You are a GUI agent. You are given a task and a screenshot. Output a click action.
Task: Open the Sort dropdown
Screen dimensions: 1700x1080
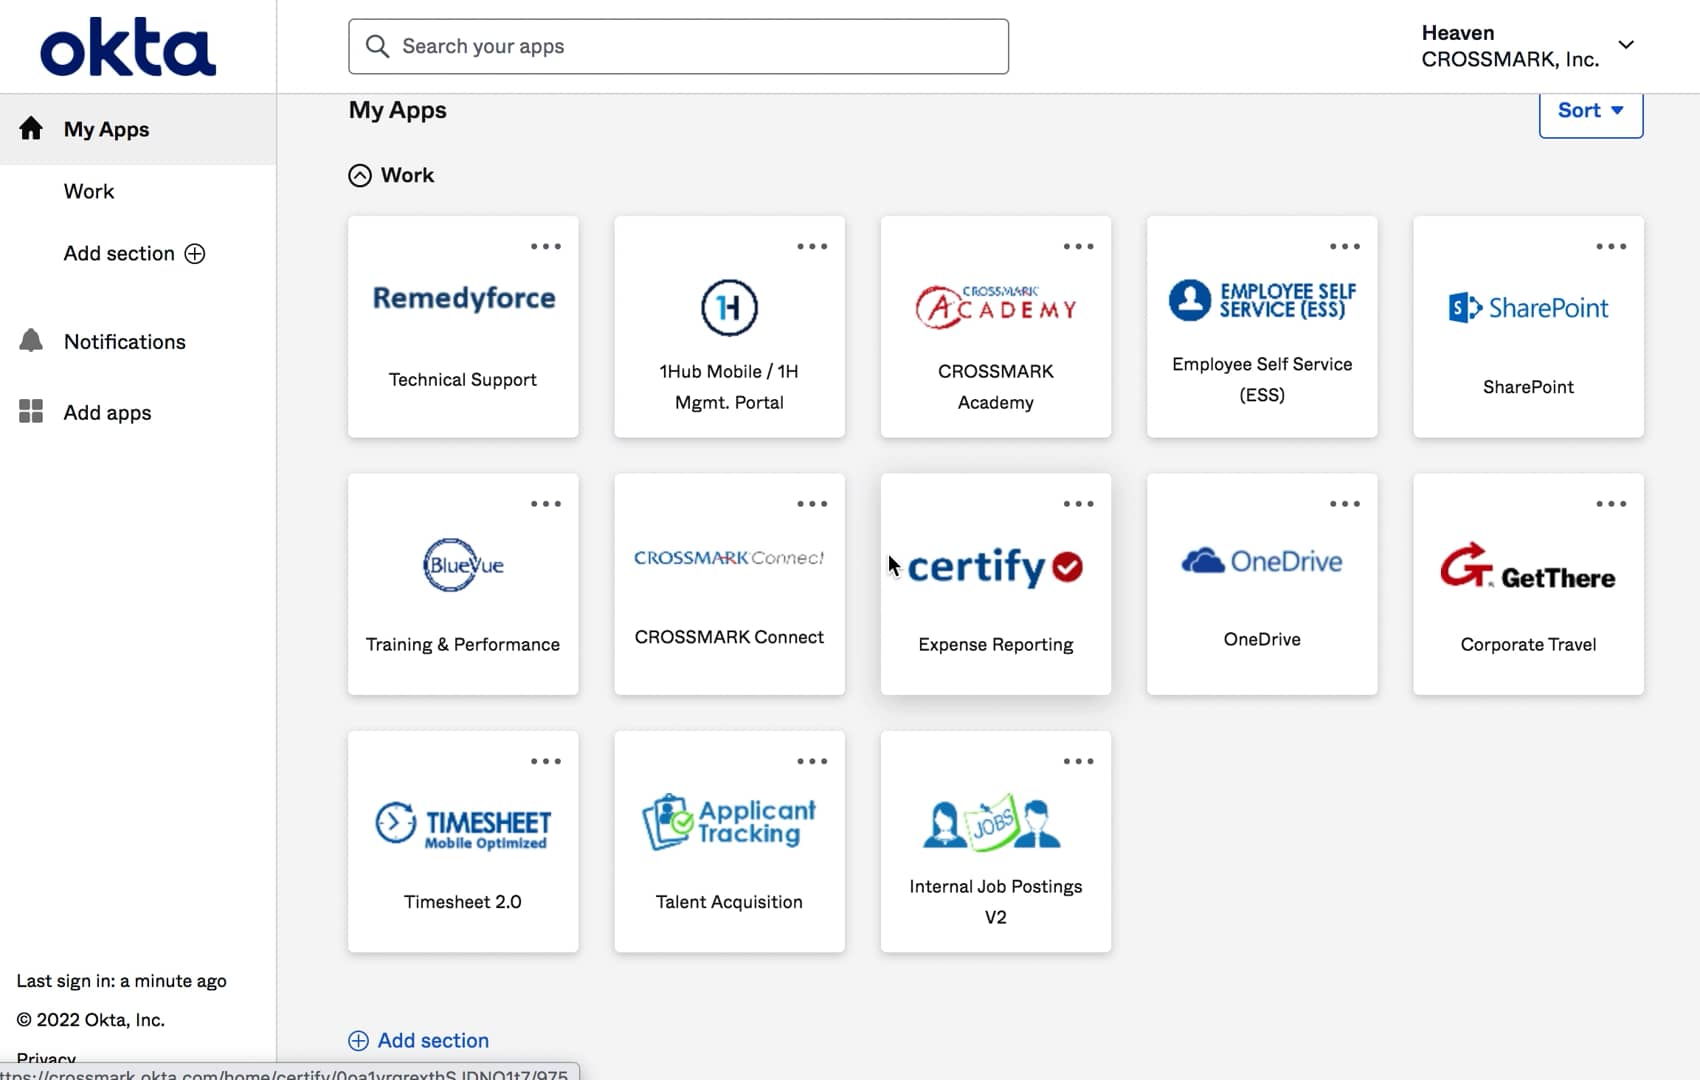(x=1589, y=110)
